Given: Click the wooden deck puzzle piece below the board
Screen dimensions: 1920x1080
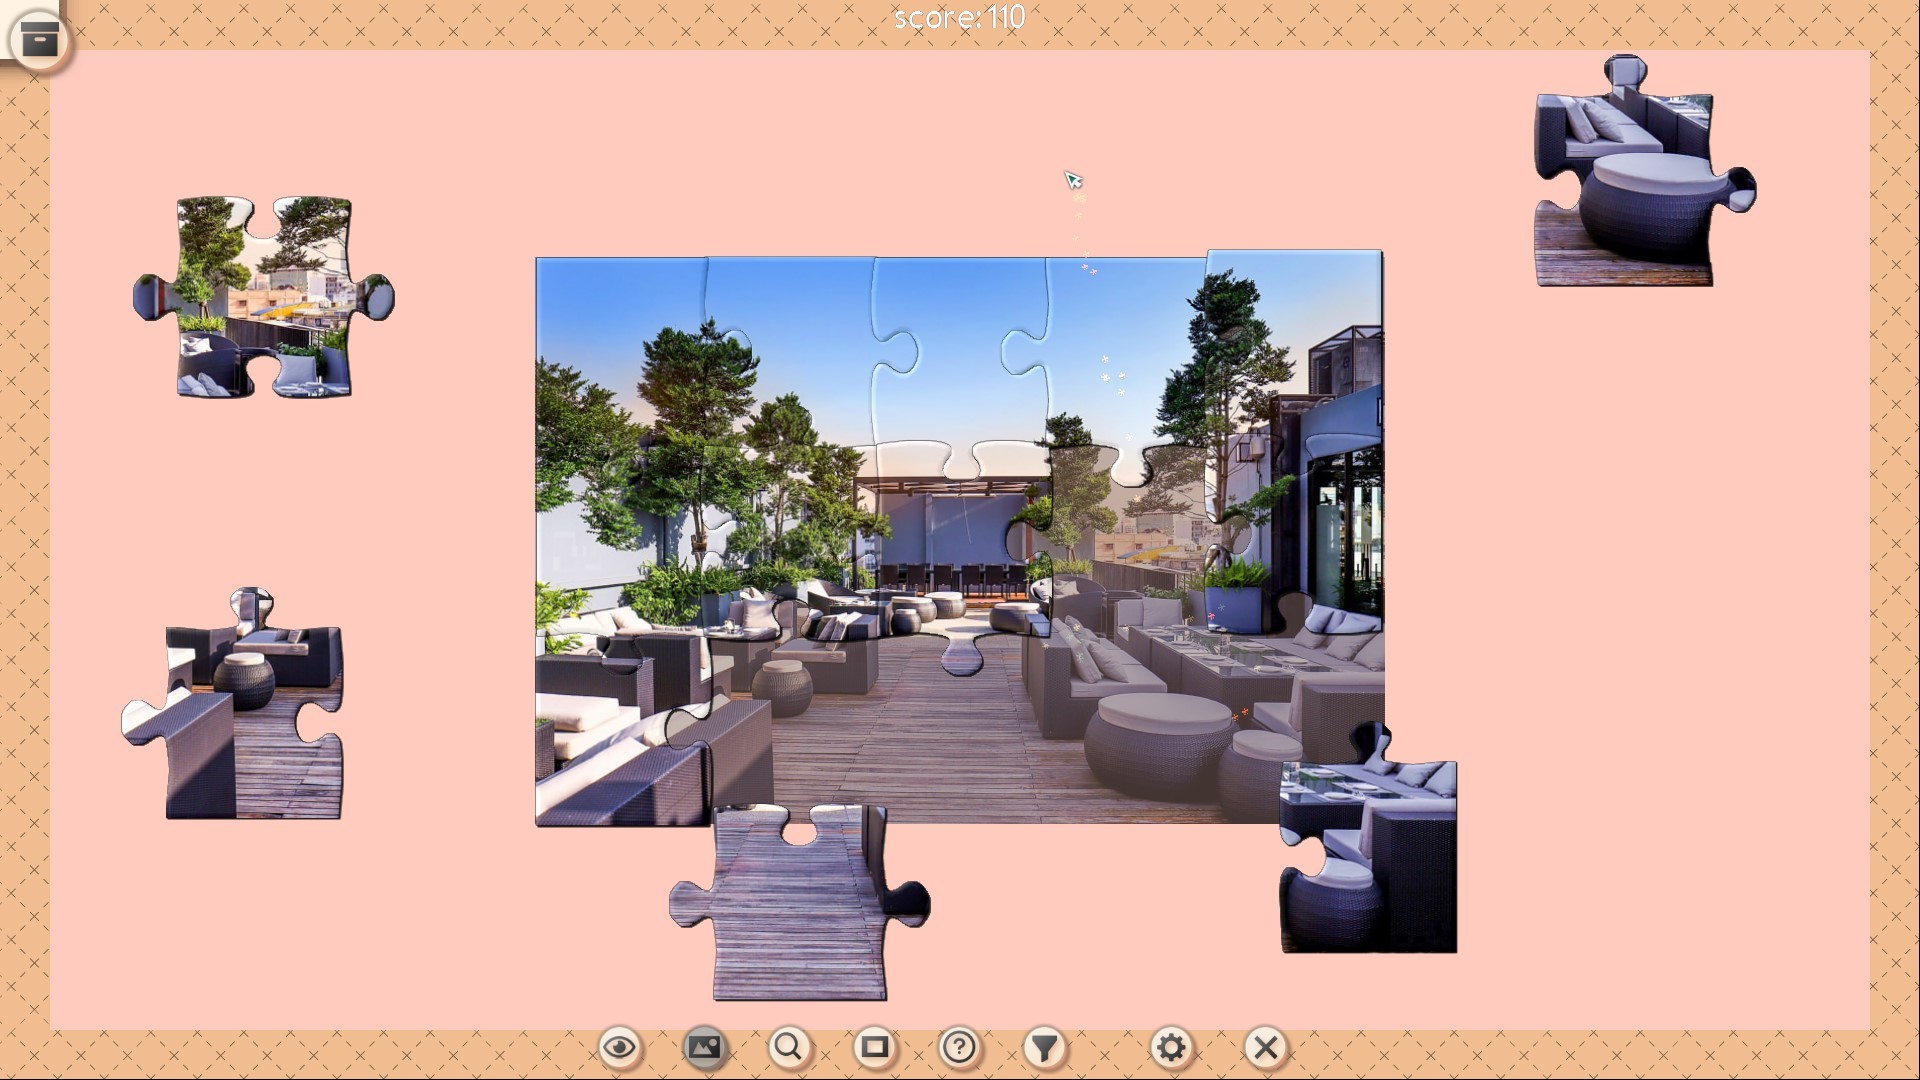Looking at the screenshot, I should point(800,900).
